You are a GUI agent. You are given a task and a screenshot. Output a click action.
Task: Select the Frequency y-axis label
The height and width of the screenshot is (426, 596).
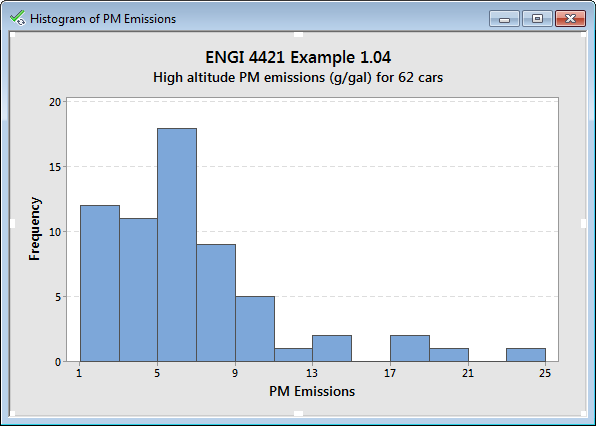click(35, 229)
